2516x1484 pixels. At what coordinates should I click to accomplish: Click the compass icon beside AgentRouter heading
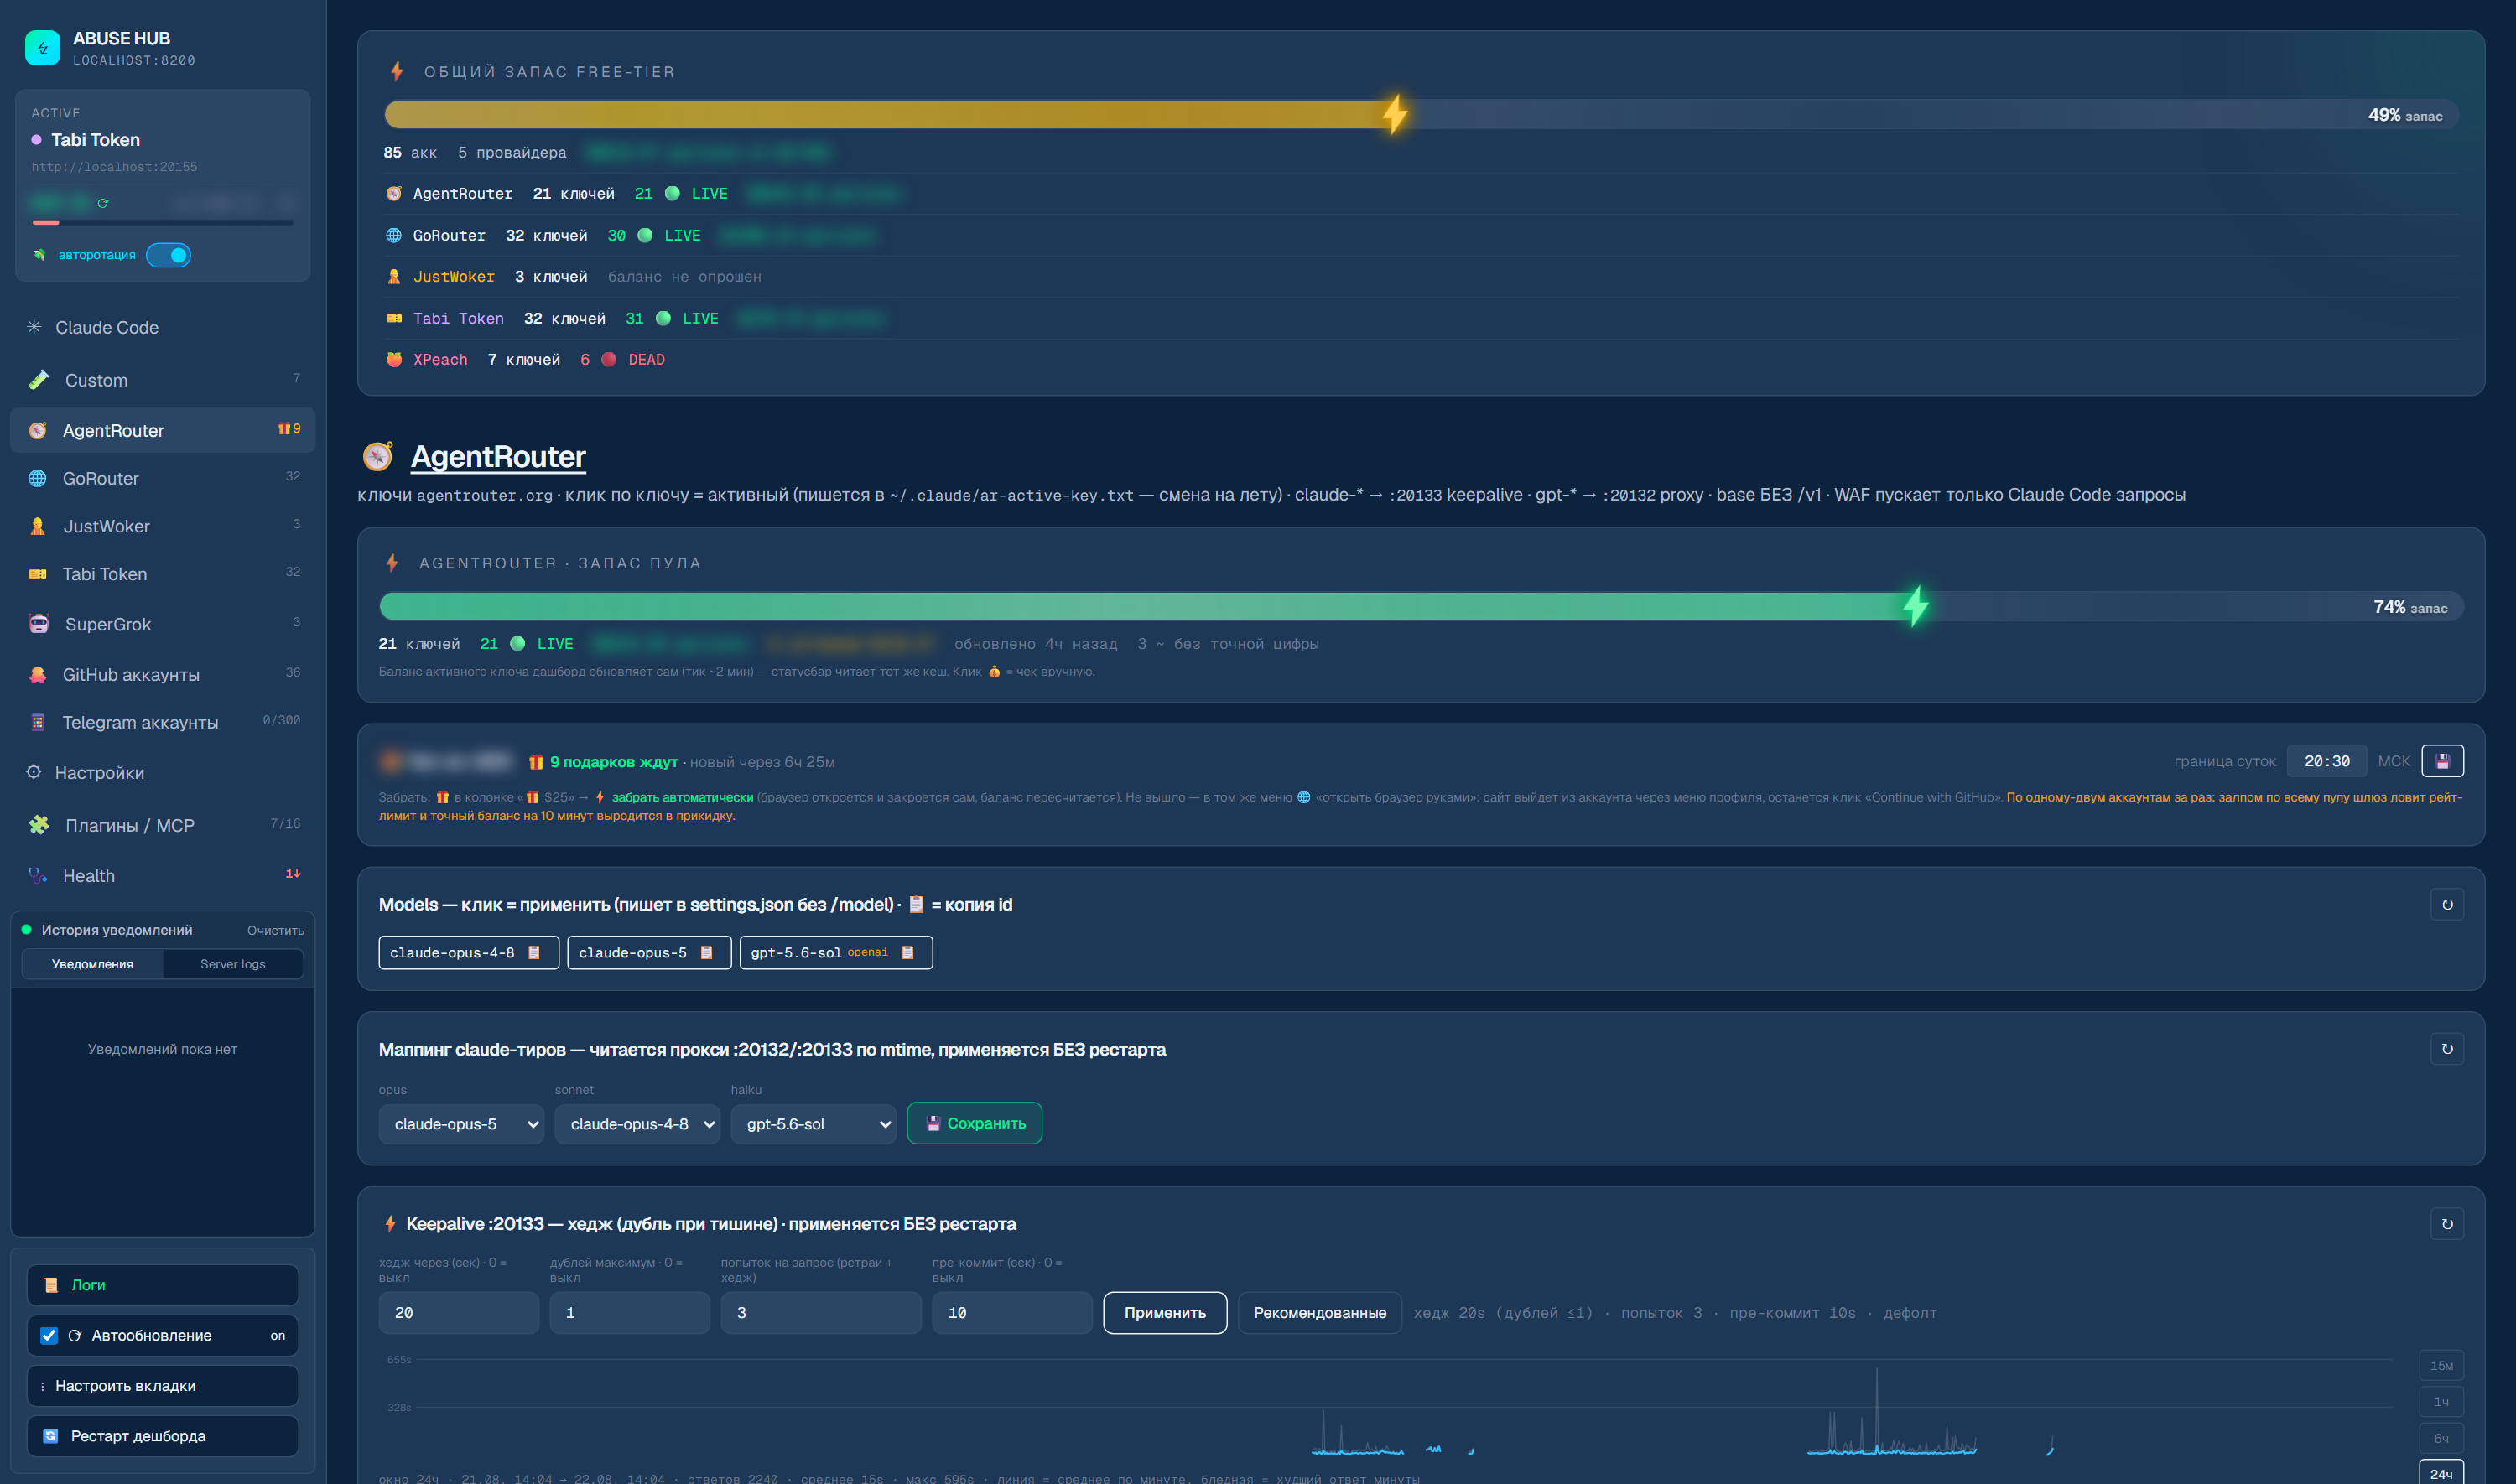pyautogui.click(x=378, y=457)
